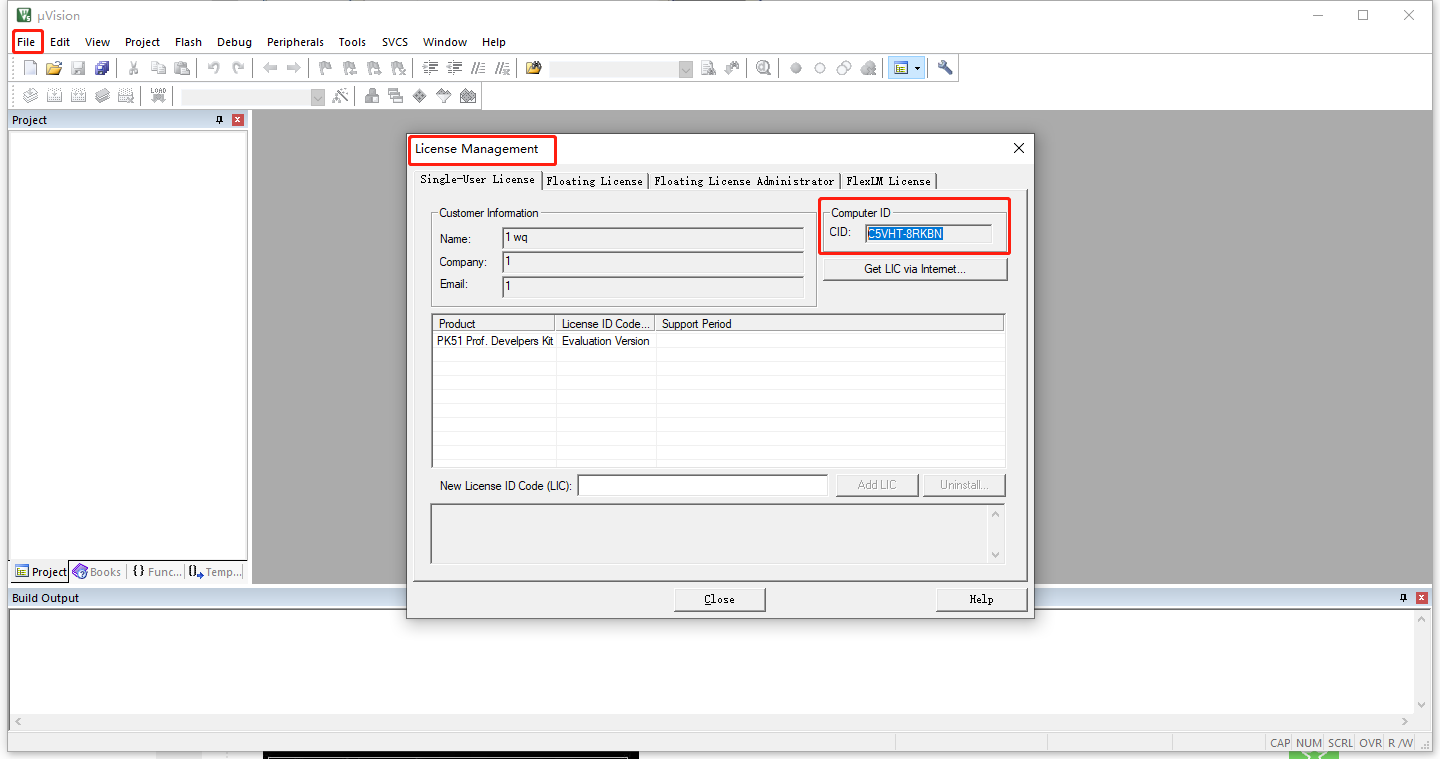This screenshot has width=1440, height=759.
Task: Expand the Window layout button dropdown arrow
Action: coord(917,68)
